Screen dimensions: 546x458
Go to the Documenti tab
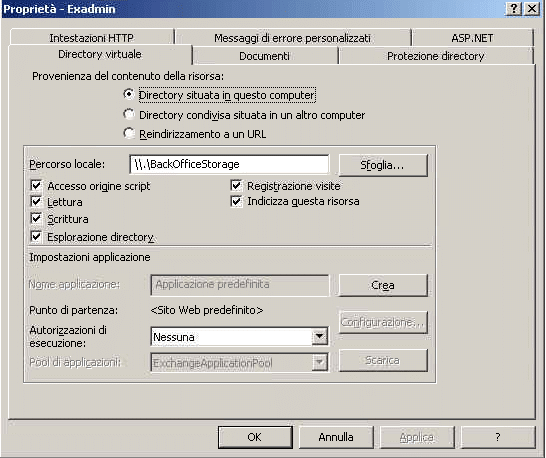coord(264,56)
